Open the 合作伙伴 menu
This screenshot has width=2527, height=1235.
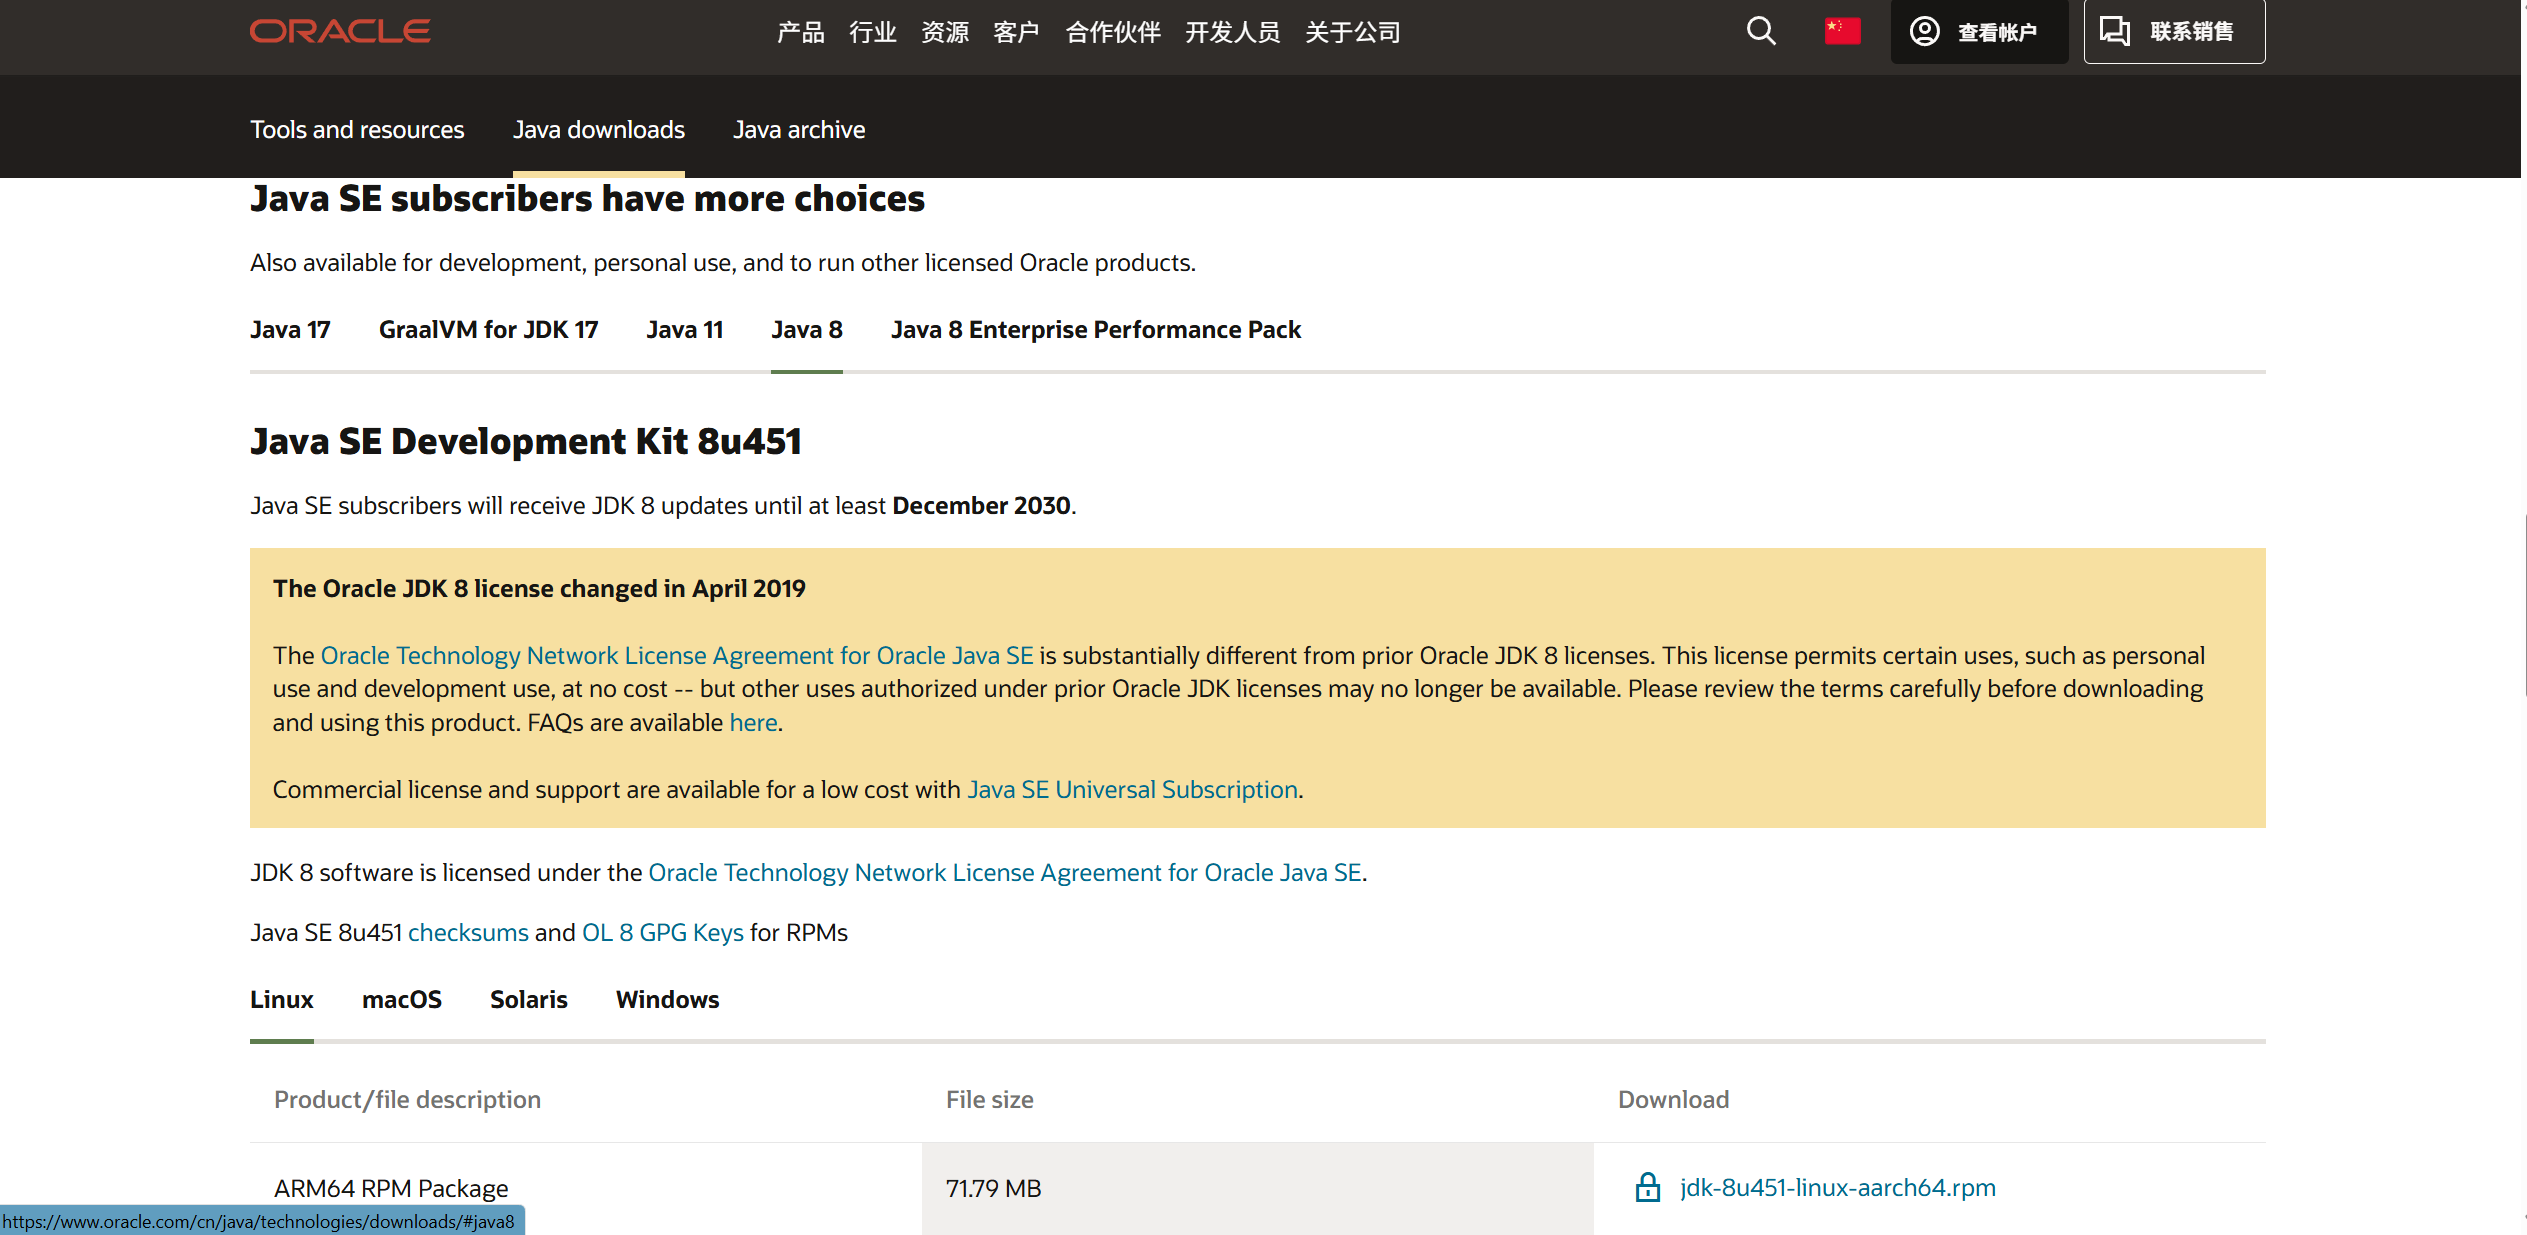coord(1112,32)
